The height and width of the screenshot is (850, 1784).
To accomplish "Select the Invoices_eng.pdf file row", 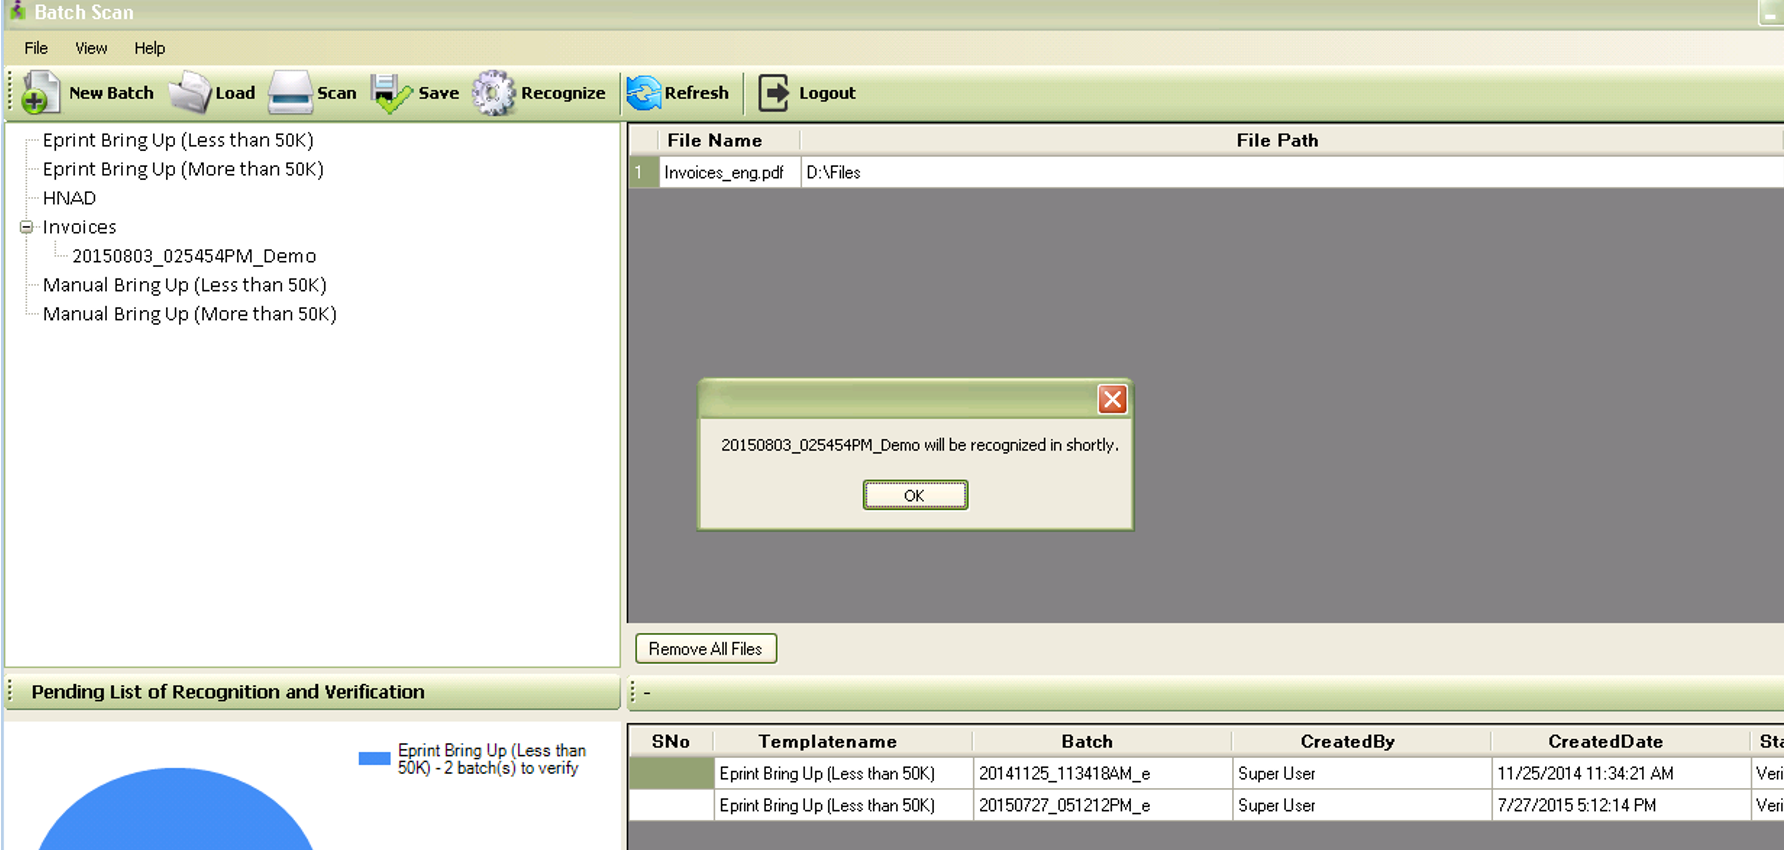I will [724, 172].
